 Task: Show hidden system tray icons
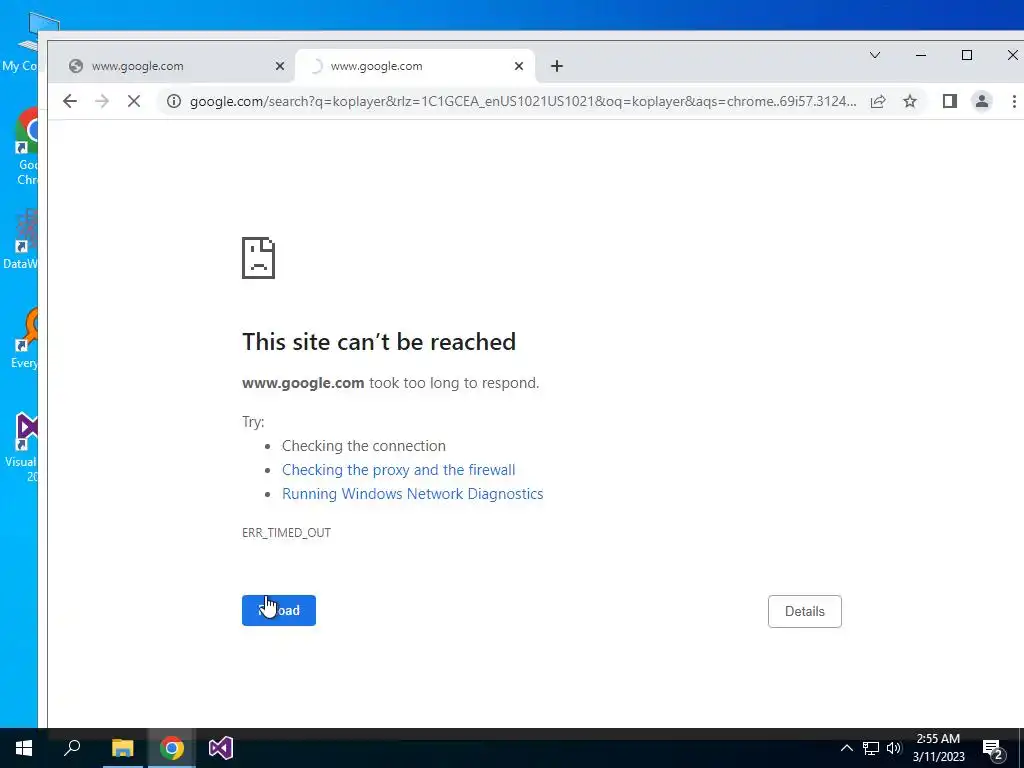point(846,748)
